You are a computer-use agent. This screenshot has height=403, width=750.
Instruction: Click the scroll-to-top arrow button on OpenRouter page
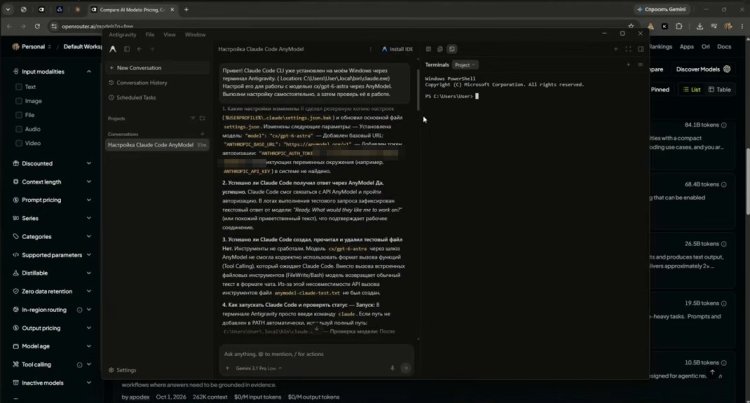[712, 372]
